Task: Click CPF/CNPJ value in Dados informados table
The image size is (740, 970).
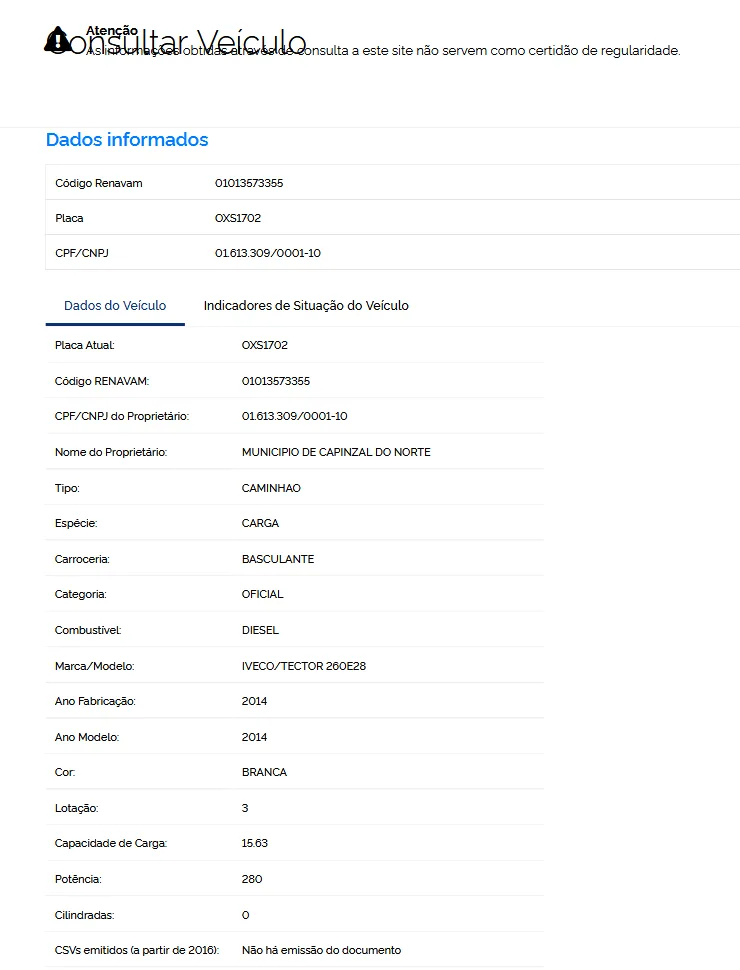Action: [x=267, y=253]
